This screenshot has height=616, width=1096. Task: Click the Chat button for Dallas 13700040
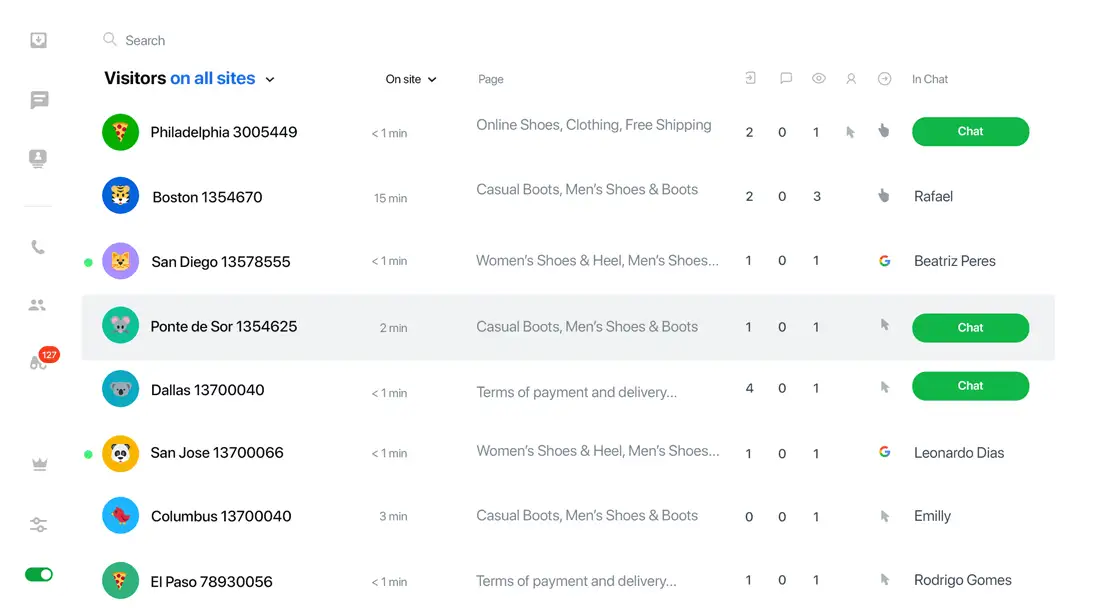click(x=969, y=386)
